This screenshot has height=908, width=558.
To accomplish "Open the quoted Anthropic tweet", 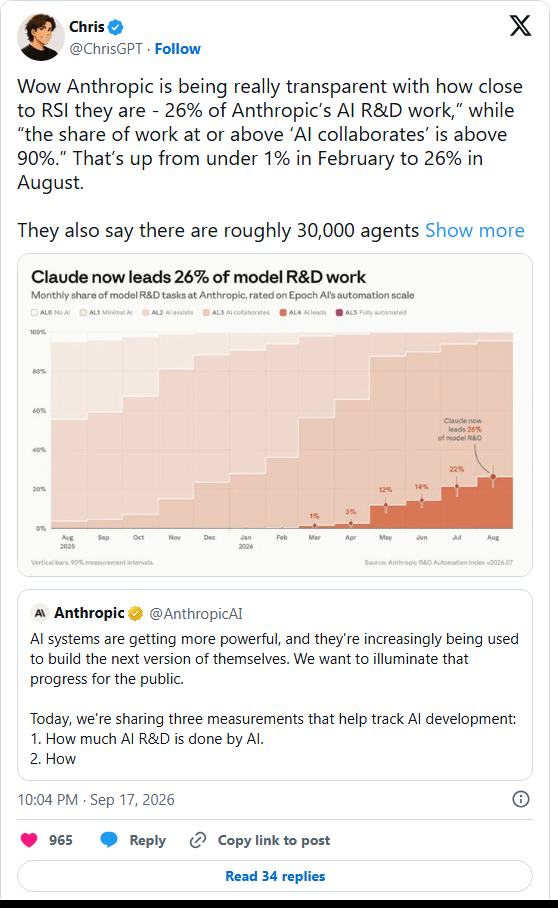I will (275, 685).
